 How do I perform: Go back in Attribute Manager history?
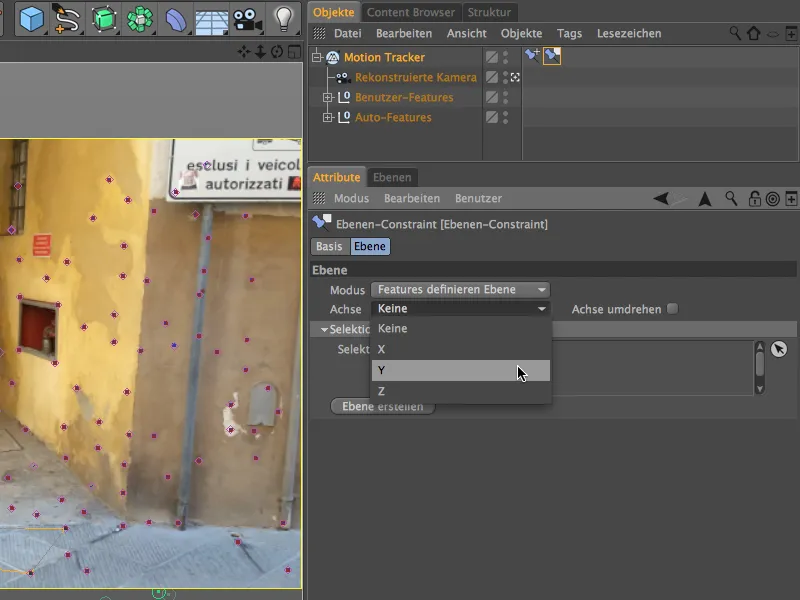tap(661, 198)
